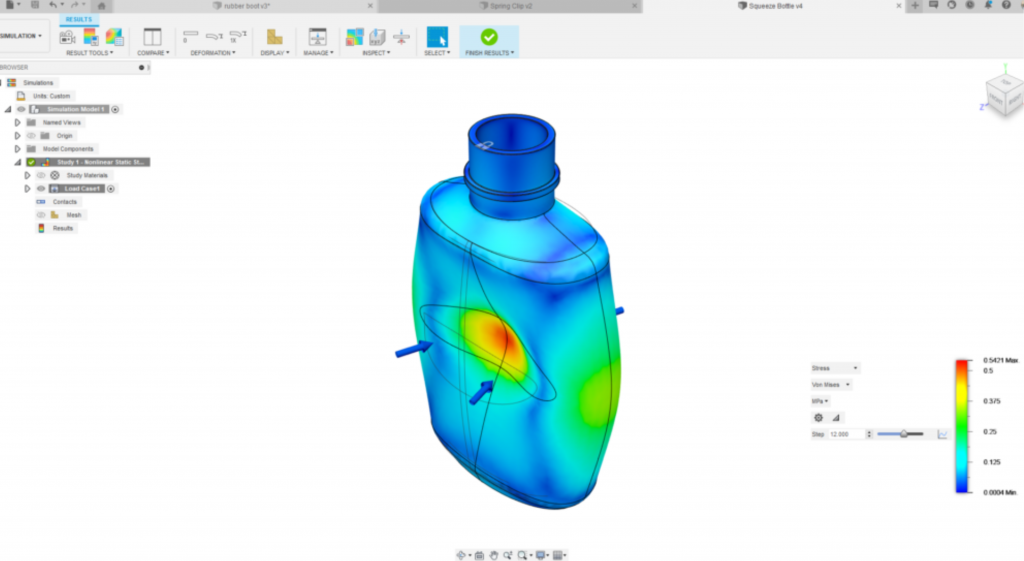Toggle visibility of Simulation Model 1
1024x561 pixels.
(x=22, y=109)
